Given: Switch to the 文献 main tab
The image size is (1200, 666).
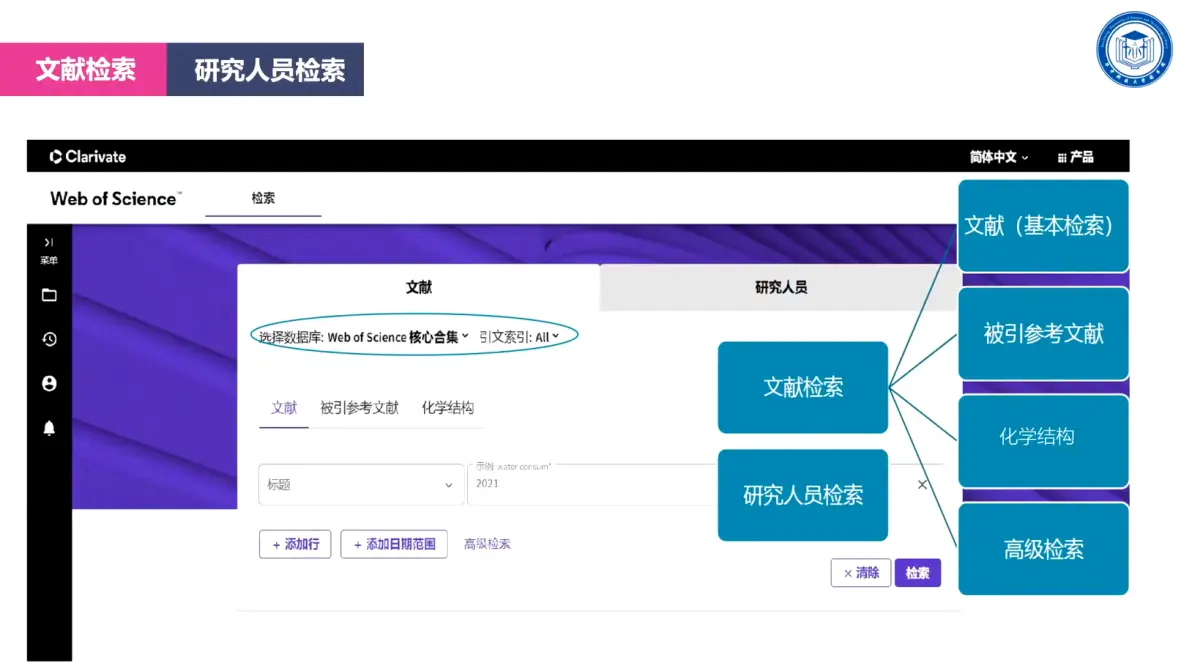Looking at the screenshot, I should pyautogui.click(x=419, y=287).
